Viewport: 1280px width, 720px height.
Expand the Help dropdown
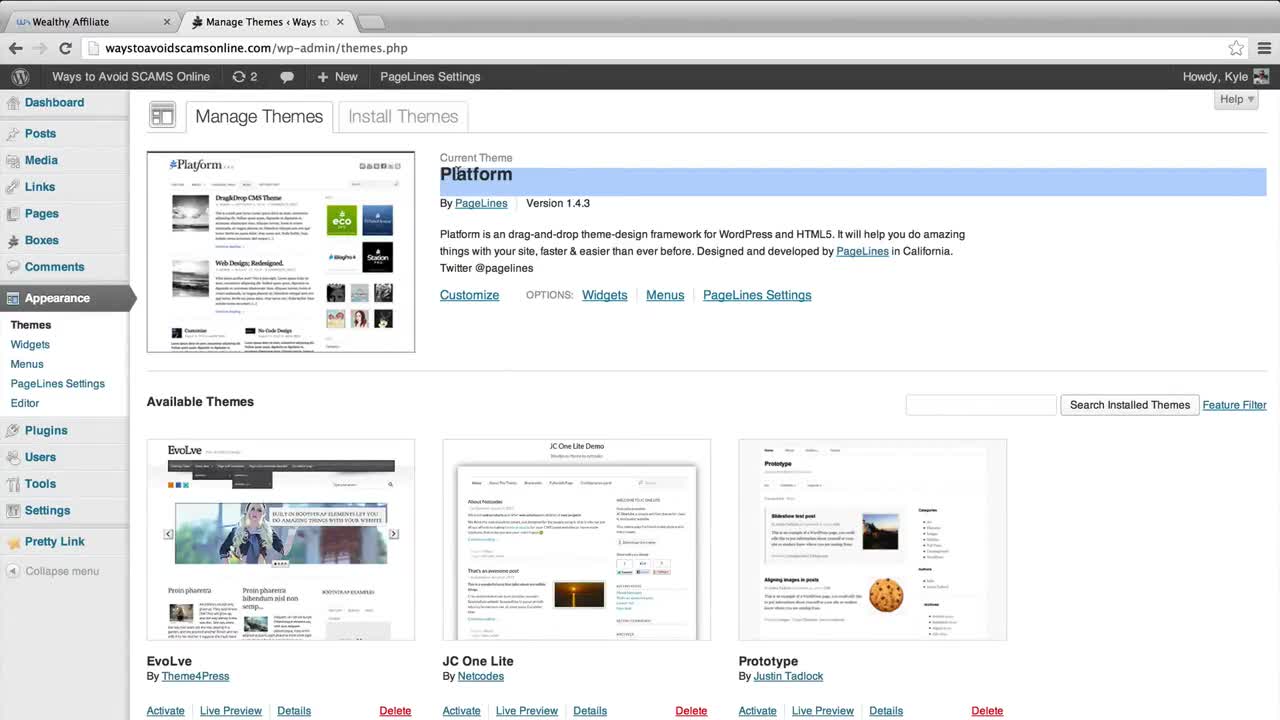[x=1237, y=99]
